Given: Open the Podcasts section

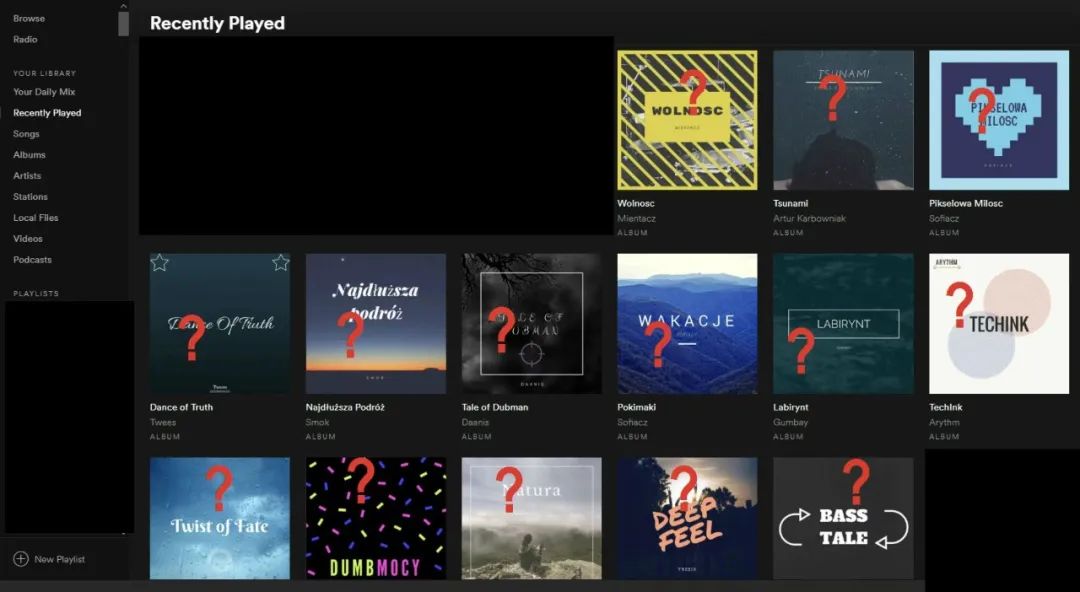Looking at the screenshot, I should 32,260.
